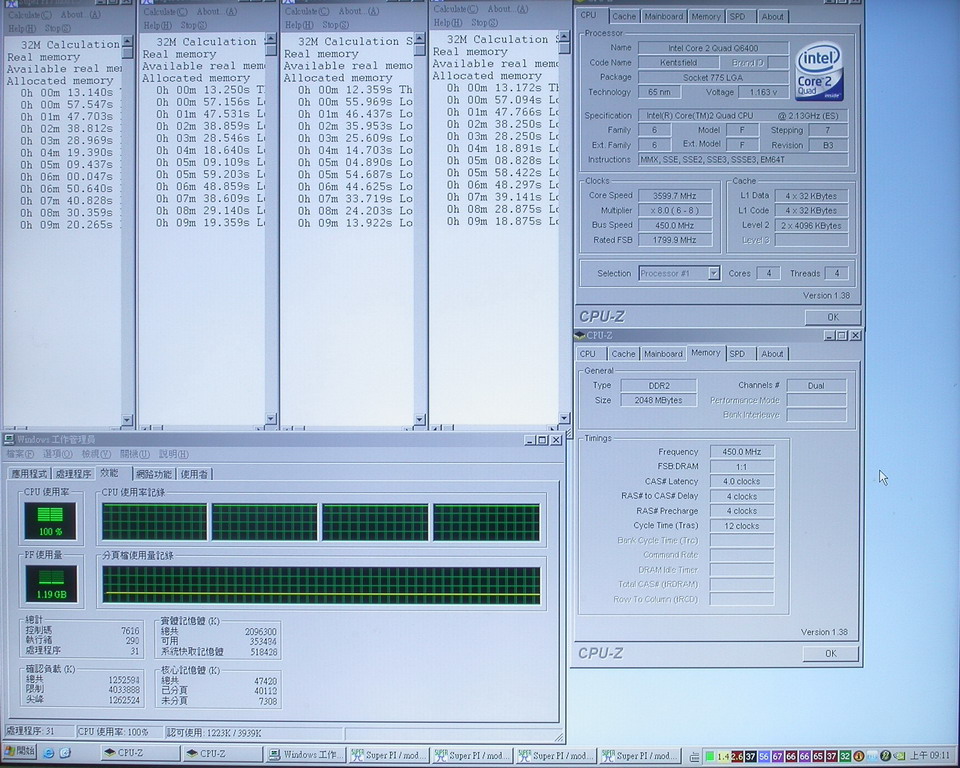Click the 2.6 voltage tray icon
The height and width of the screenshot is (768, 960).
click(x=737, y=756)
